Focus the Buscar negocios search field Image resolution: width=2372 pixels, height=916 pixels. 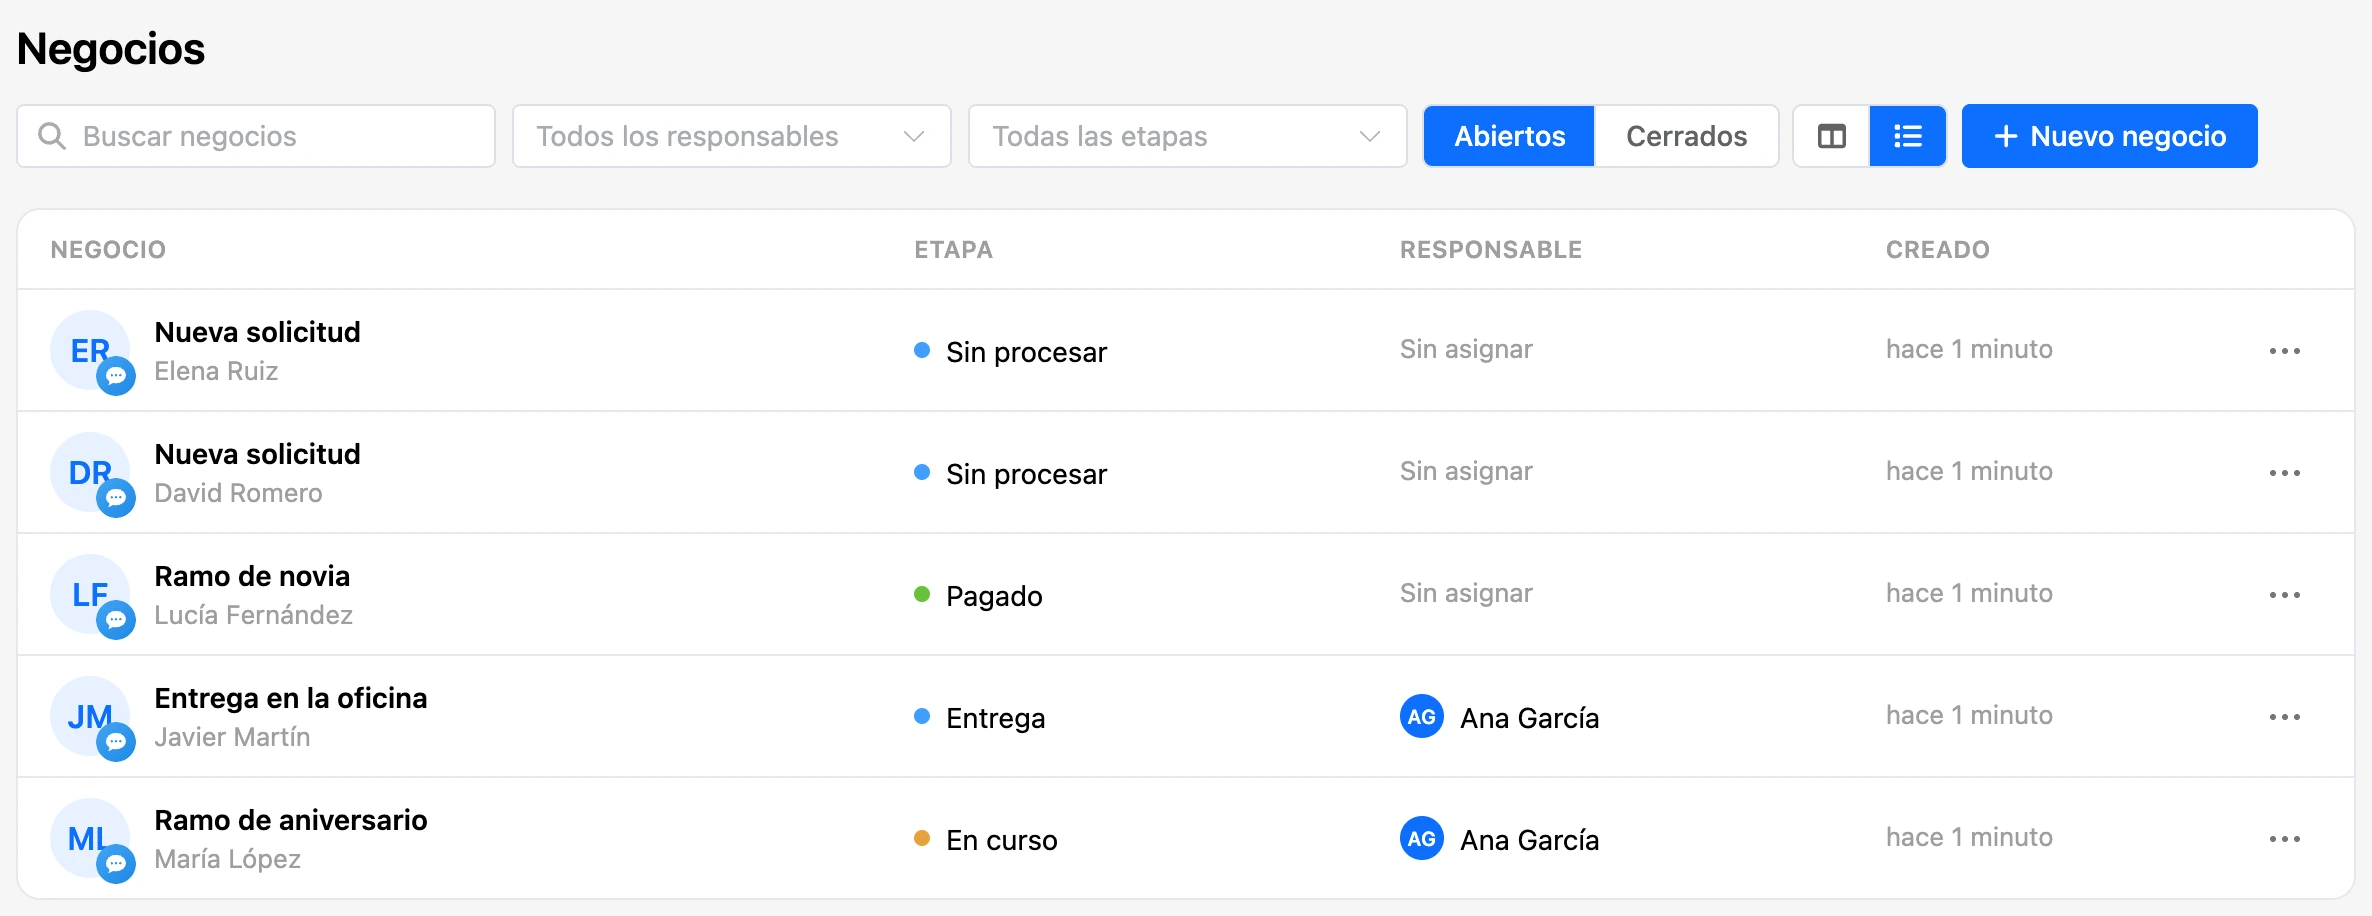pyautogui.click(x=256, y=136)
